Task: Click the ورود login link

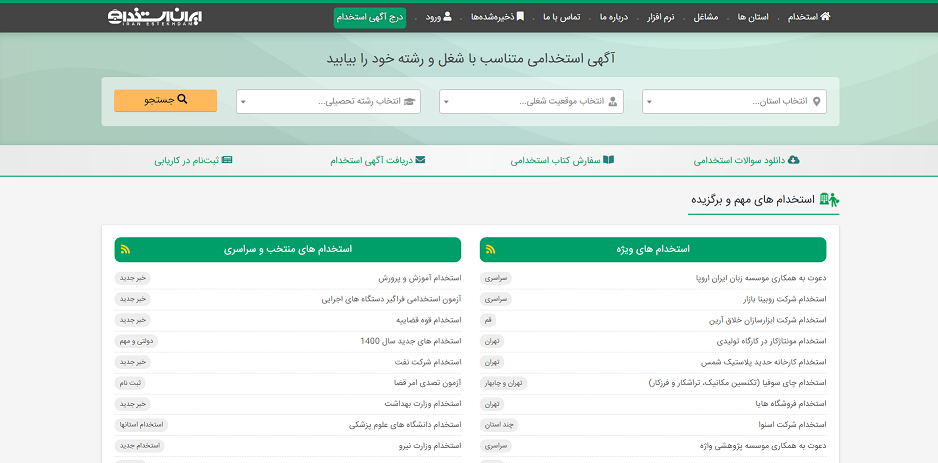Action: click(x=438, y=17)
